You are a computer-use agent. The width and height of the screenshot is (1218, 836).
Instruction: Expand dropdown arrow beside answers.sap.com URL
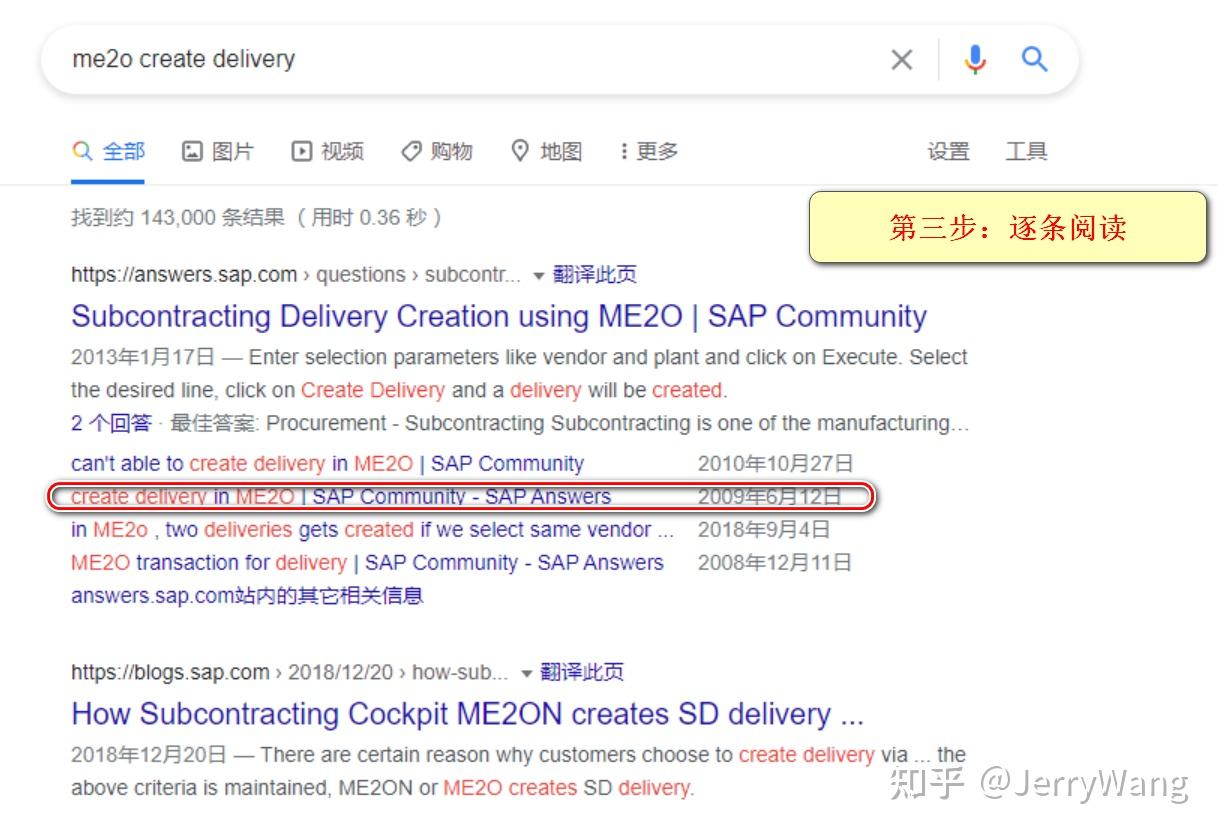tap(539, 276)
